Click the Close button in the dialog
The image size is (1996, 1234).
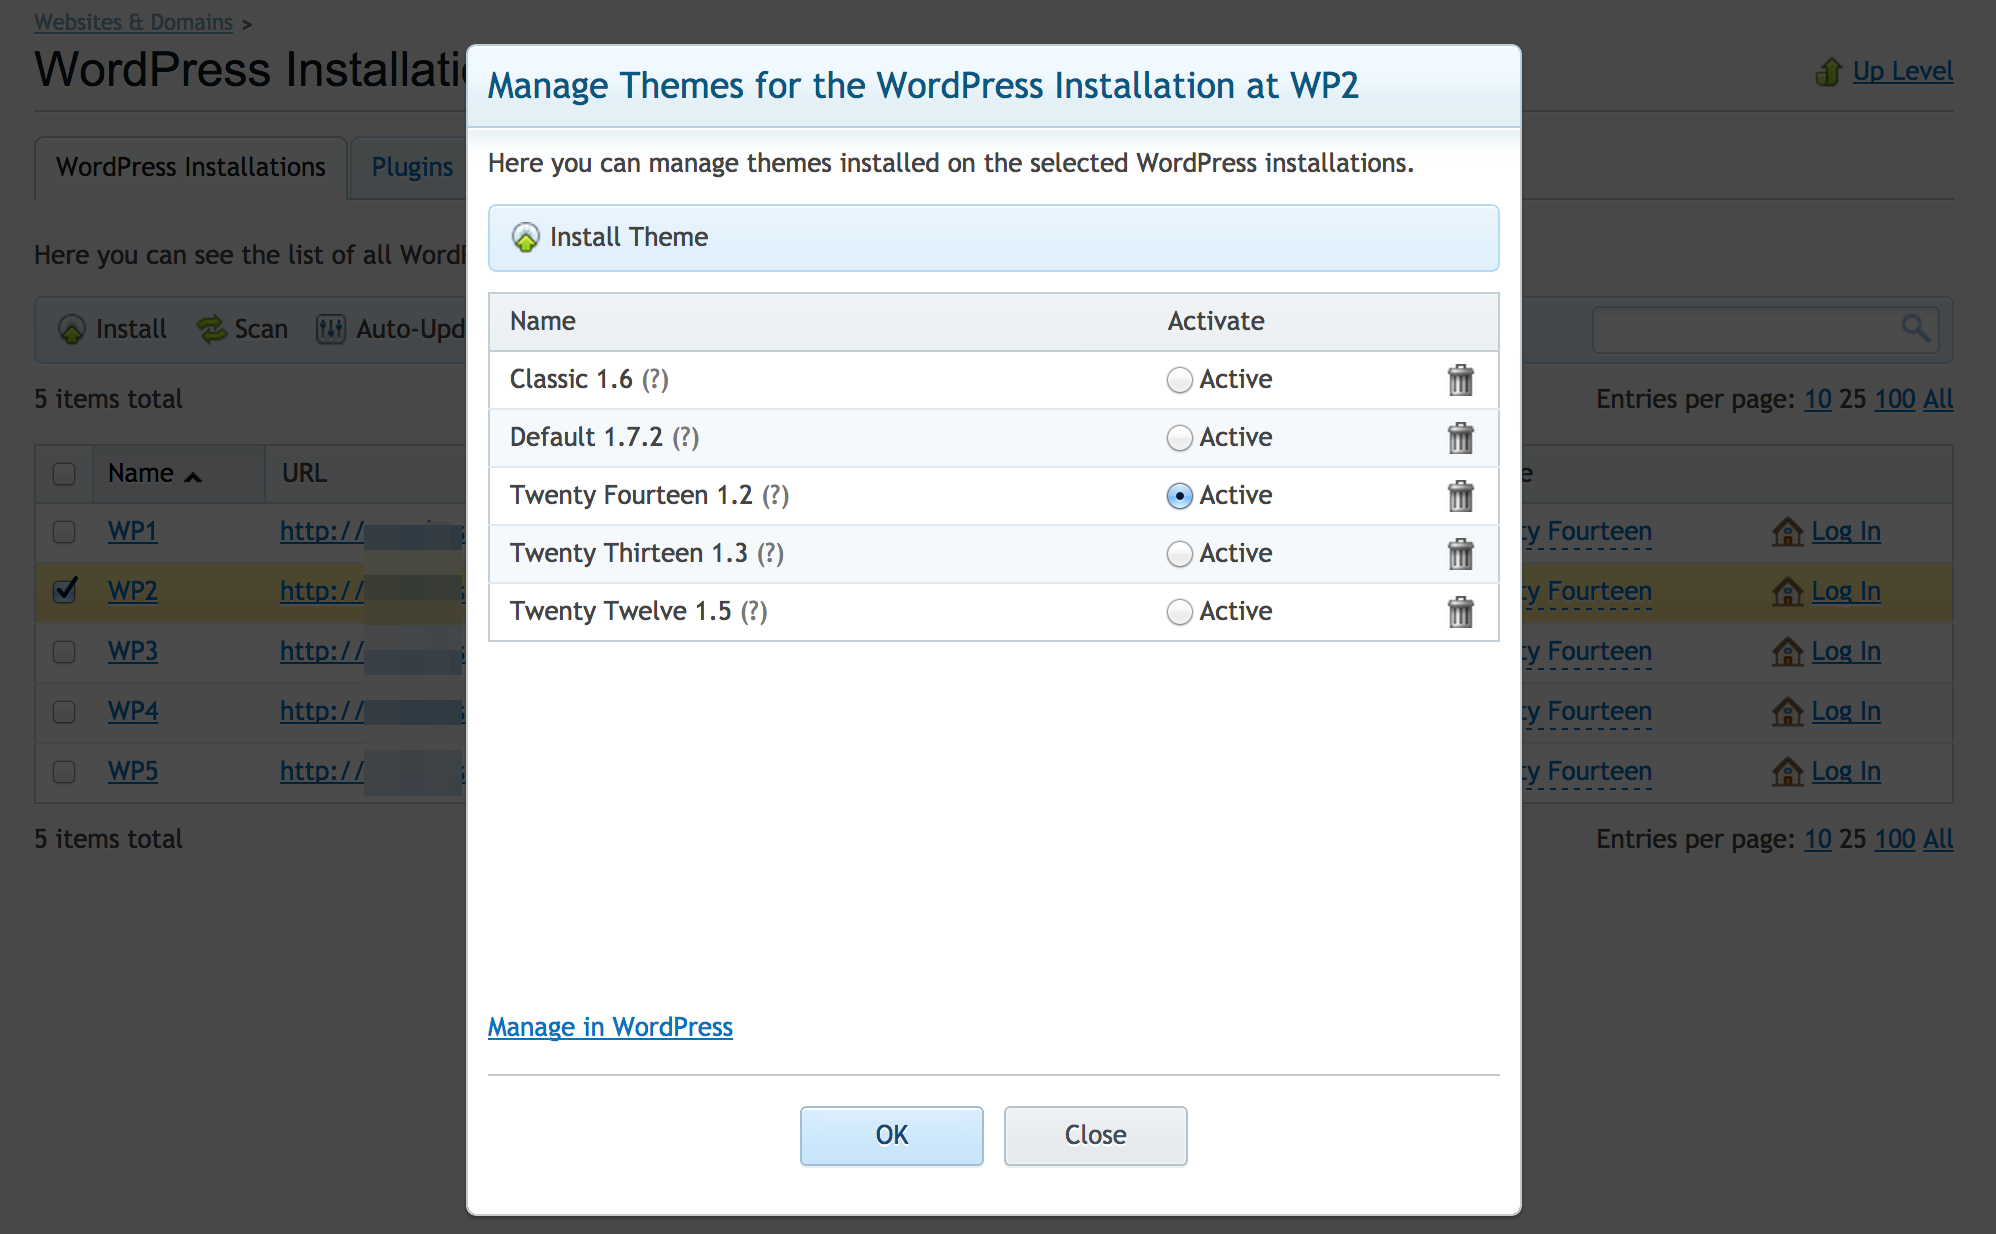[x=1095, y=1135]
